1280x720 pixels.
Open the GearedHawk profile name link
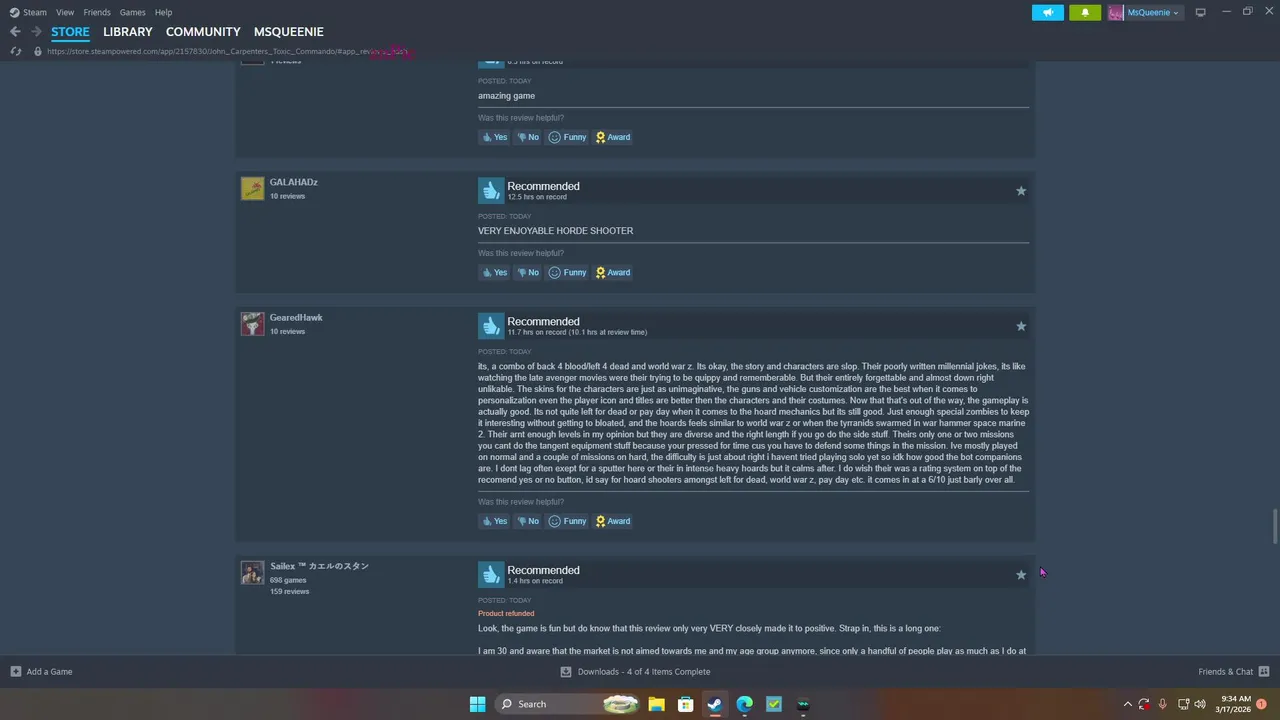(x=296, y=317)
